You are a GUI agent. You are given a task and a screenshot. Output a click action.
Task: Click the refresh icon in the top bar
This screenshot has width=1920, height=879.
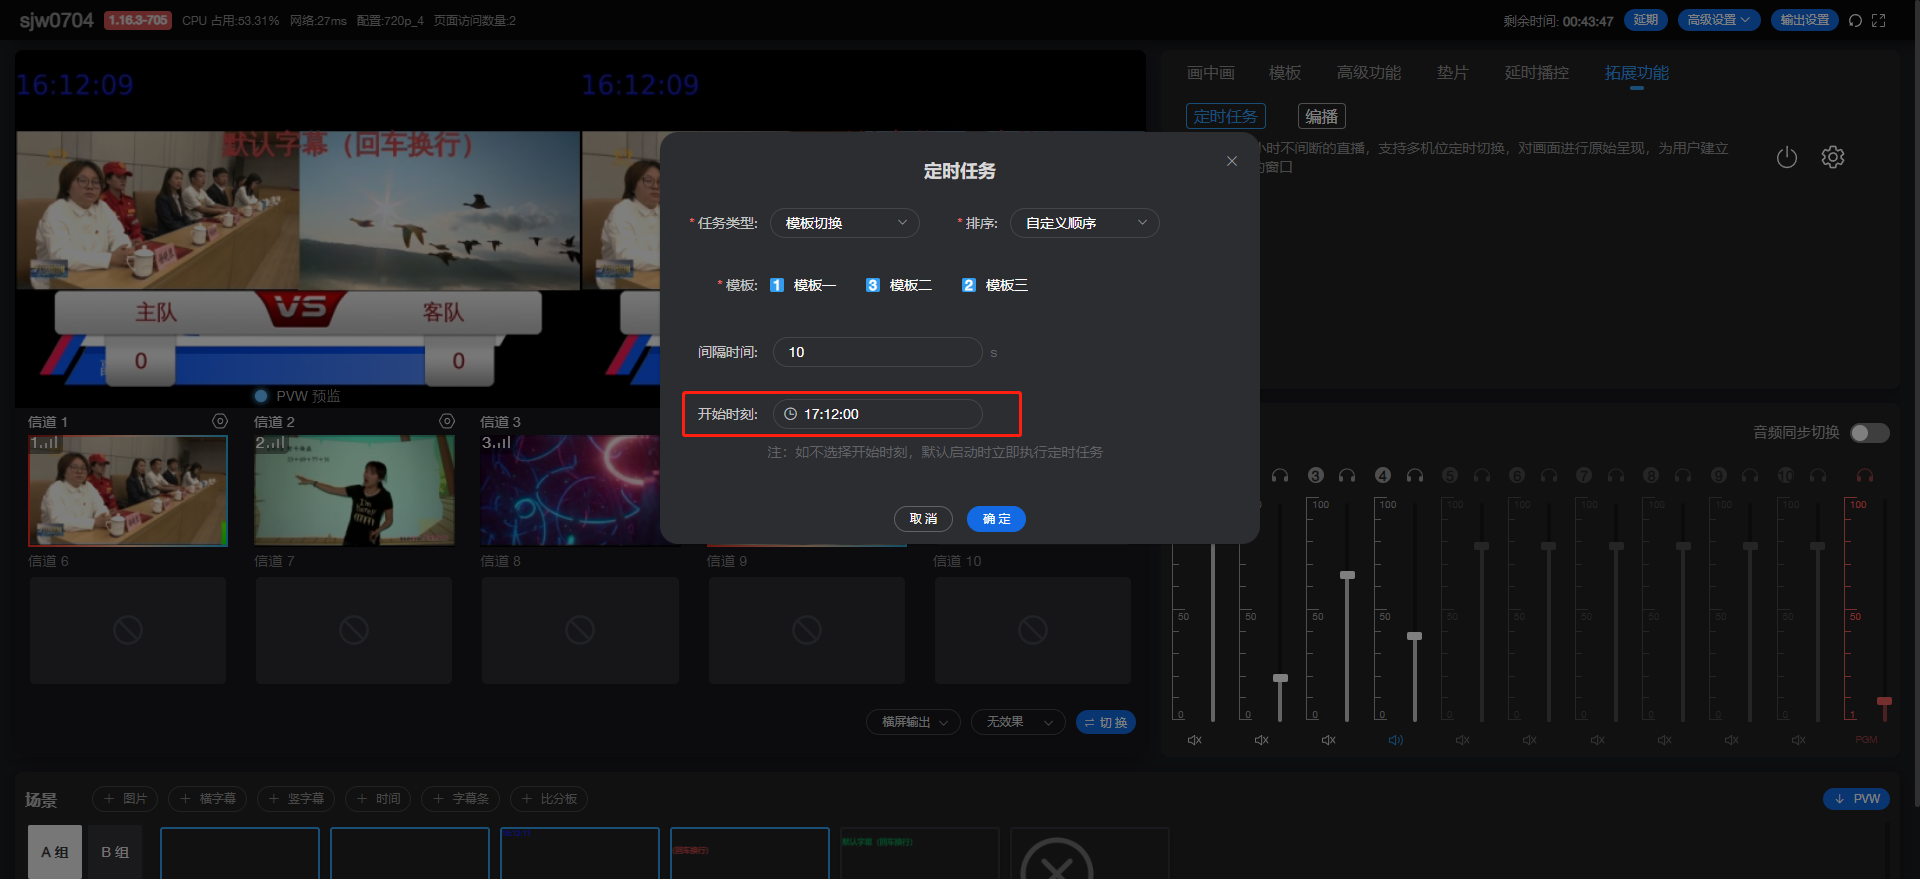point(1855,21)
